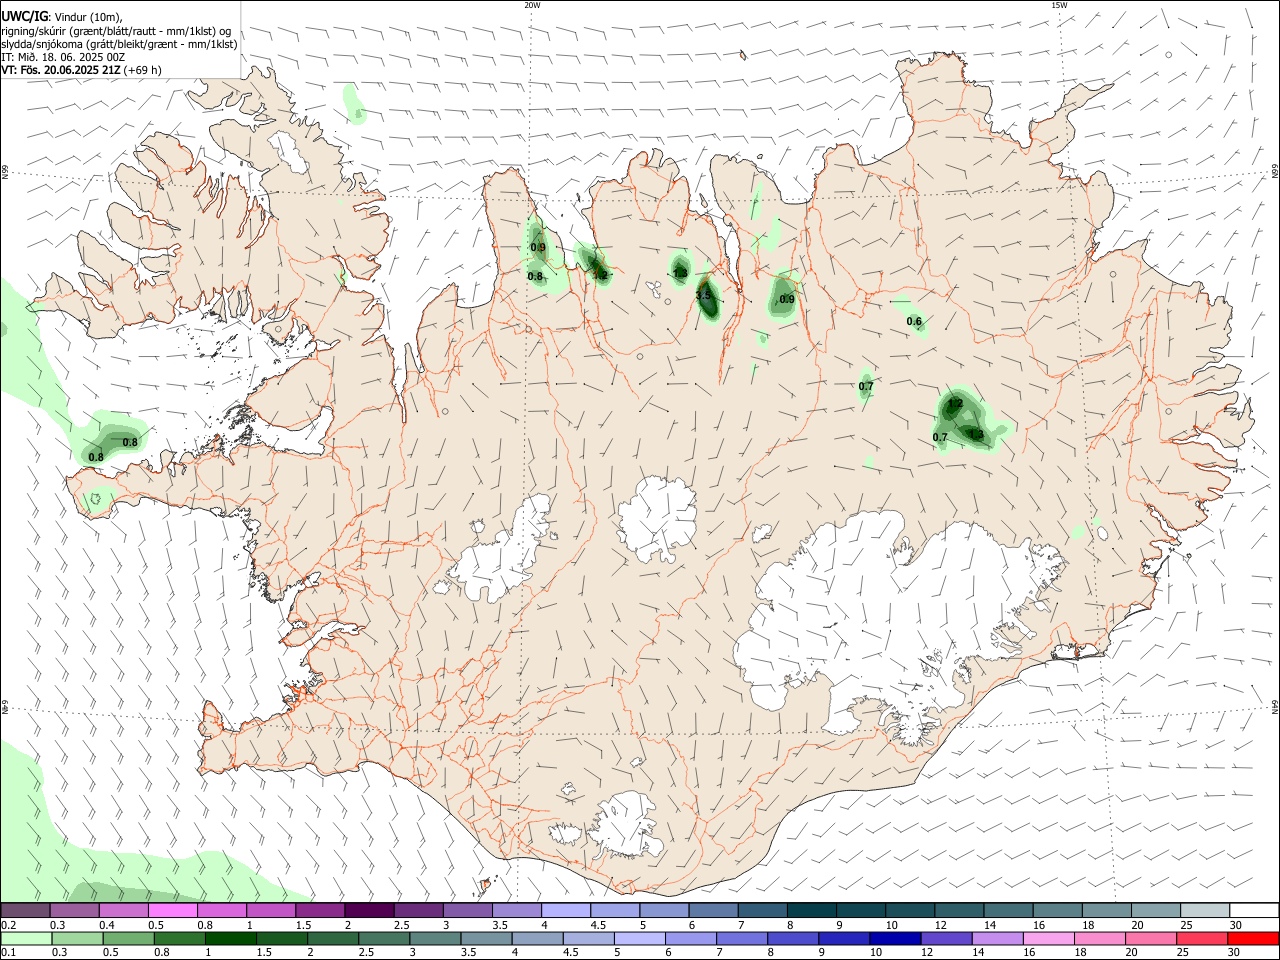Click the 'VT: Fös. 20.06.2025 21Z (+69 h)' line
This screenshot has width=1280, height=960.
click(x=81, y=70)
